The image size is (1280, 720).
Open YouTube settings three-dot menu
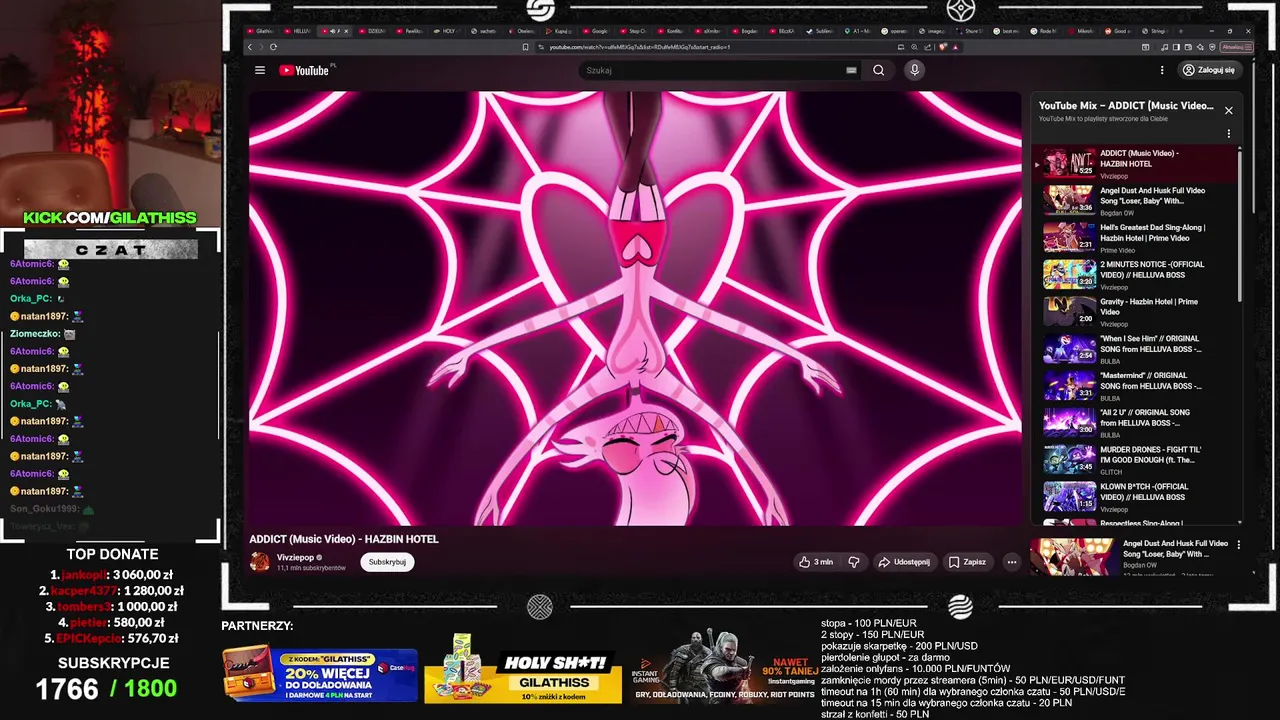[1162, 70]
